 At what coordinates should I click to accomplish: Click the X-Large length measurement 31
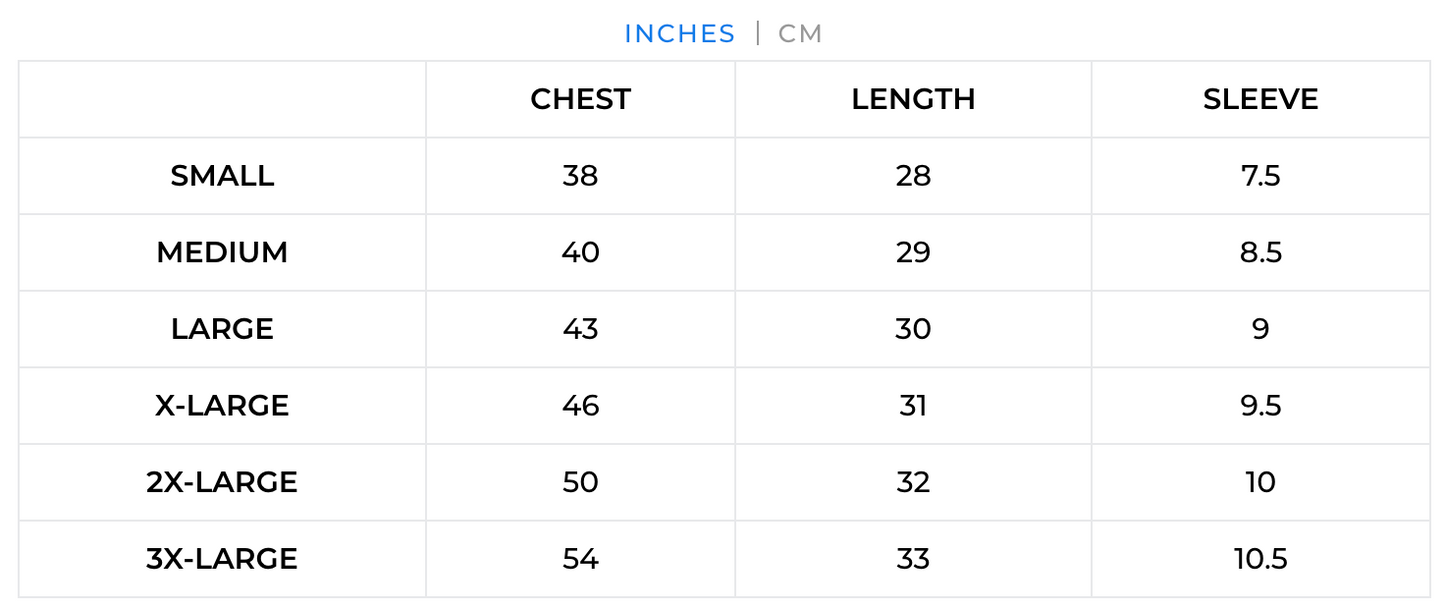[x=913, y=406]
